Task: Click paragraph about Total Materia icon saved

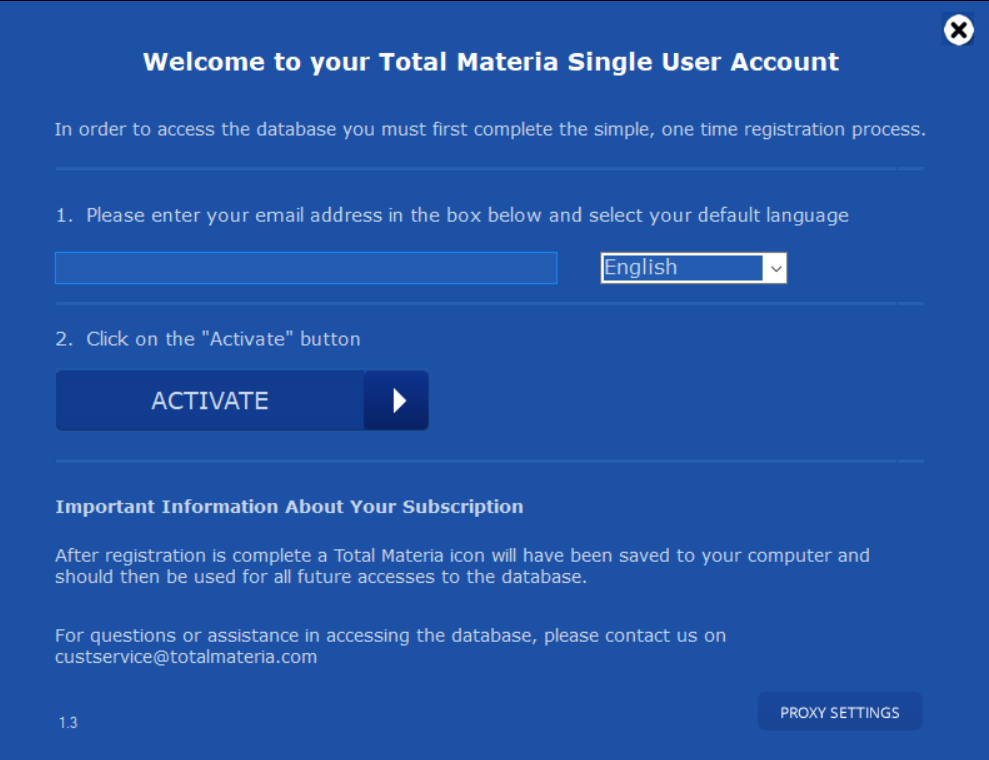Action: pyautogui.click(x=462, y=566)
